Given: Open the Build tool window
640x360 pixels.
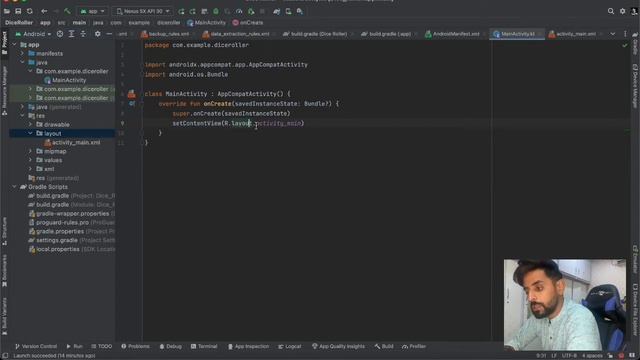Looking at the screenshot, I should tap(384, 347).
